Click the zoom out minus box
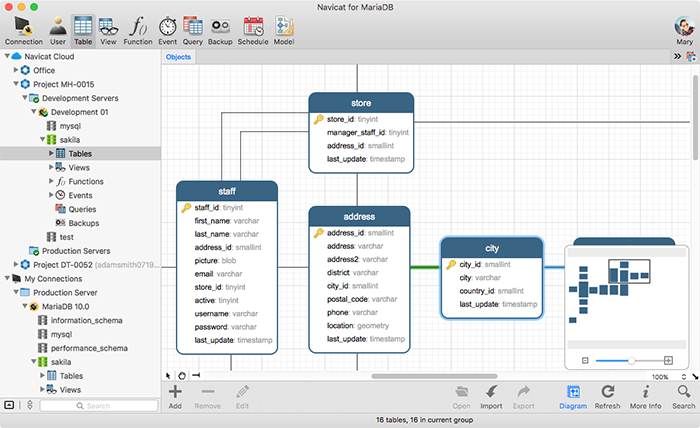Screen dimensions: 700x428 pyautogui.click(x=585, y=360)
